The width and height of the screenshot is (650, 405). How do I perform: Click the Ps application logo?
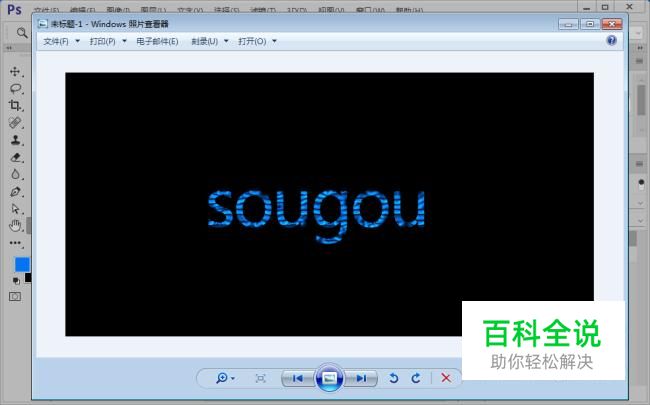(15, 9)
